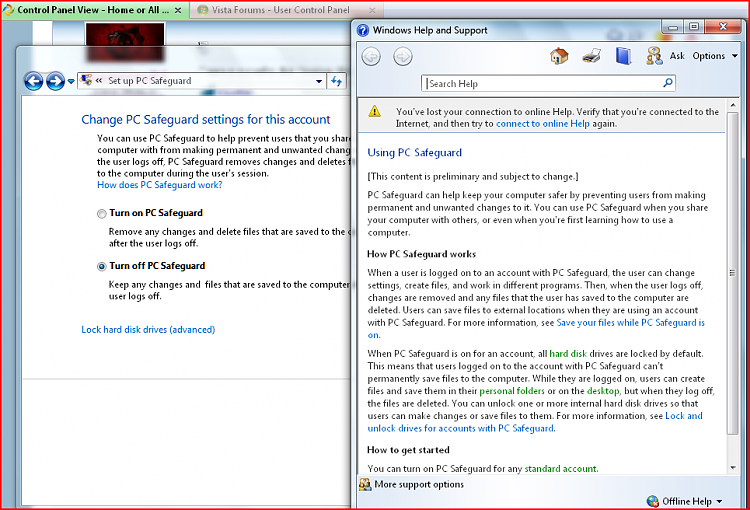Viewport: 750px width, 510px height.
Task: Click the Ask menu item
Action: point(677,56)
